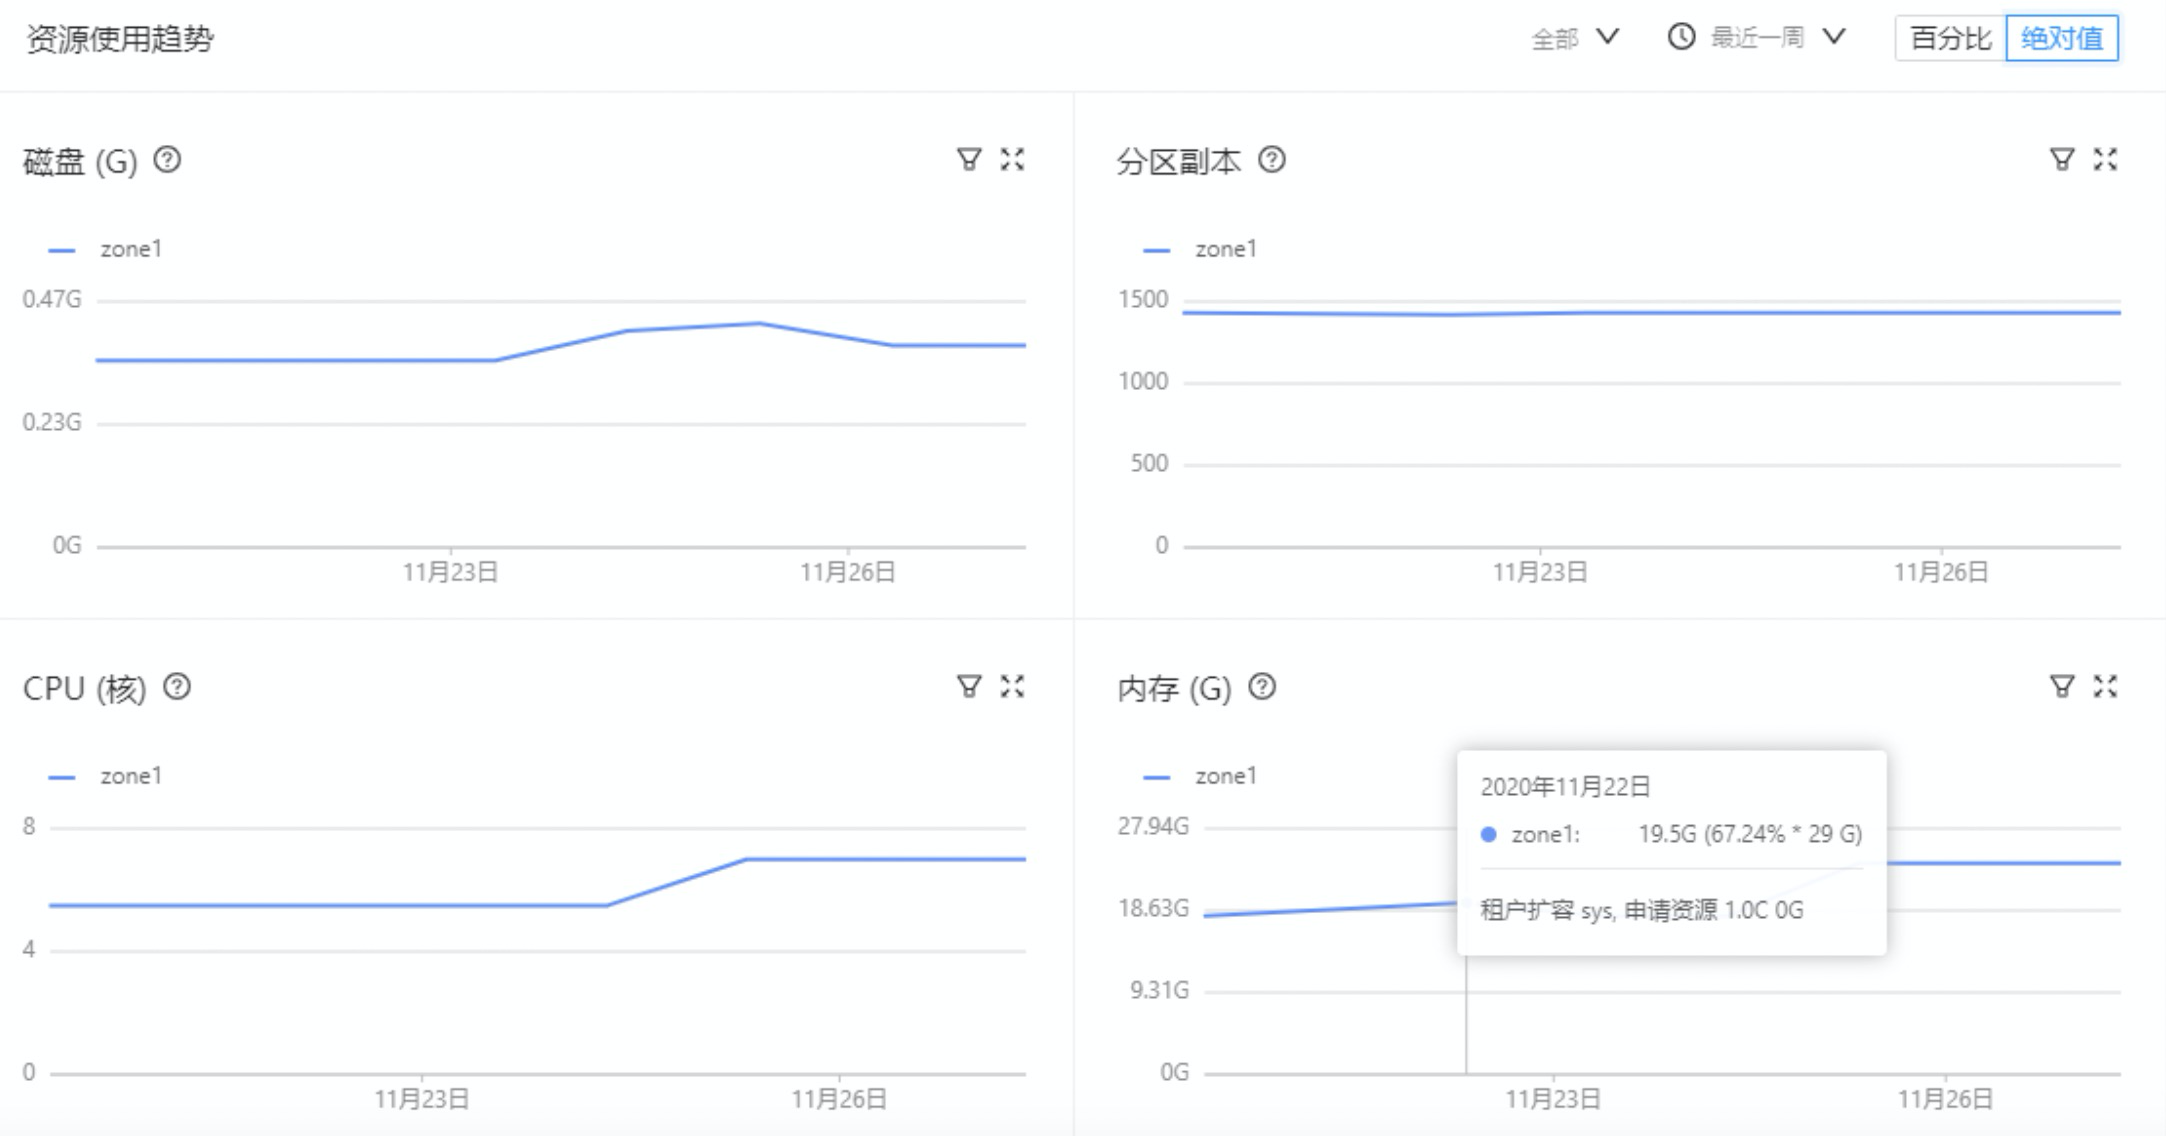
Task: Click the filter icon on the 分区副本 chart
Action: pos(2061,159)
